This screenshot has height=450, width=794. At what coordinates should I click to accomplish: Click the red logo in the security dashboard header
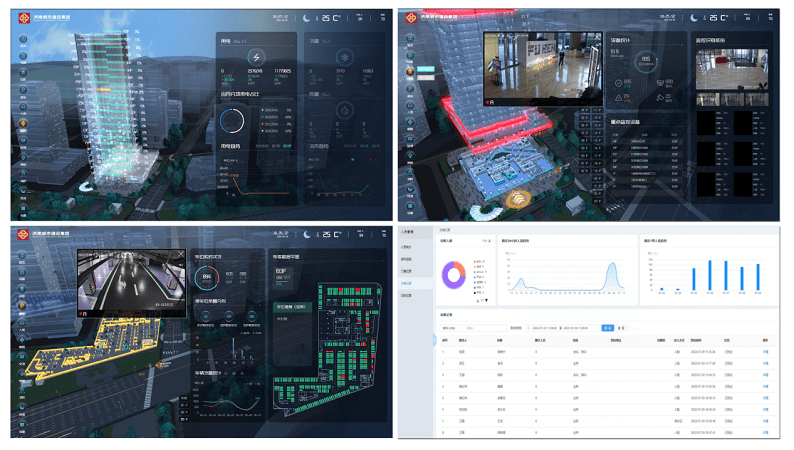point(411,18)
